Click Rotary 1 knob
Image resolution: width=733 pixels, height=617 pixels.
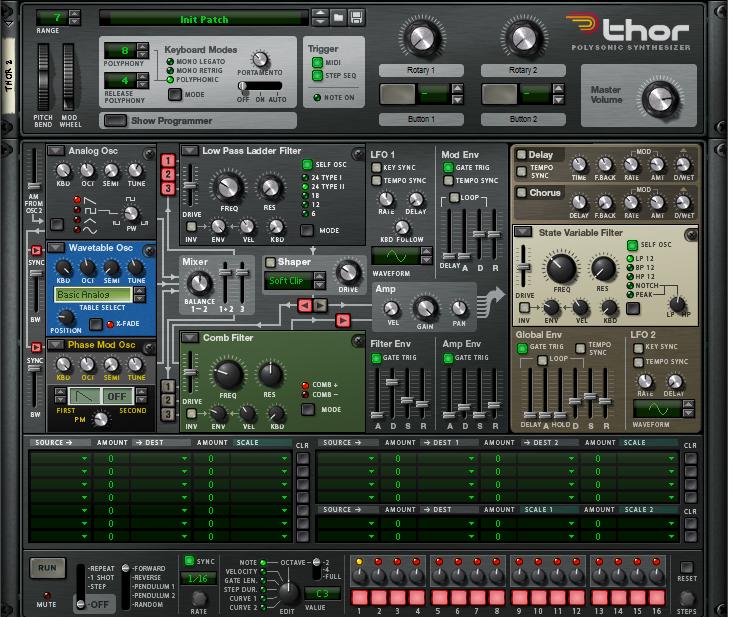[421, 38]
